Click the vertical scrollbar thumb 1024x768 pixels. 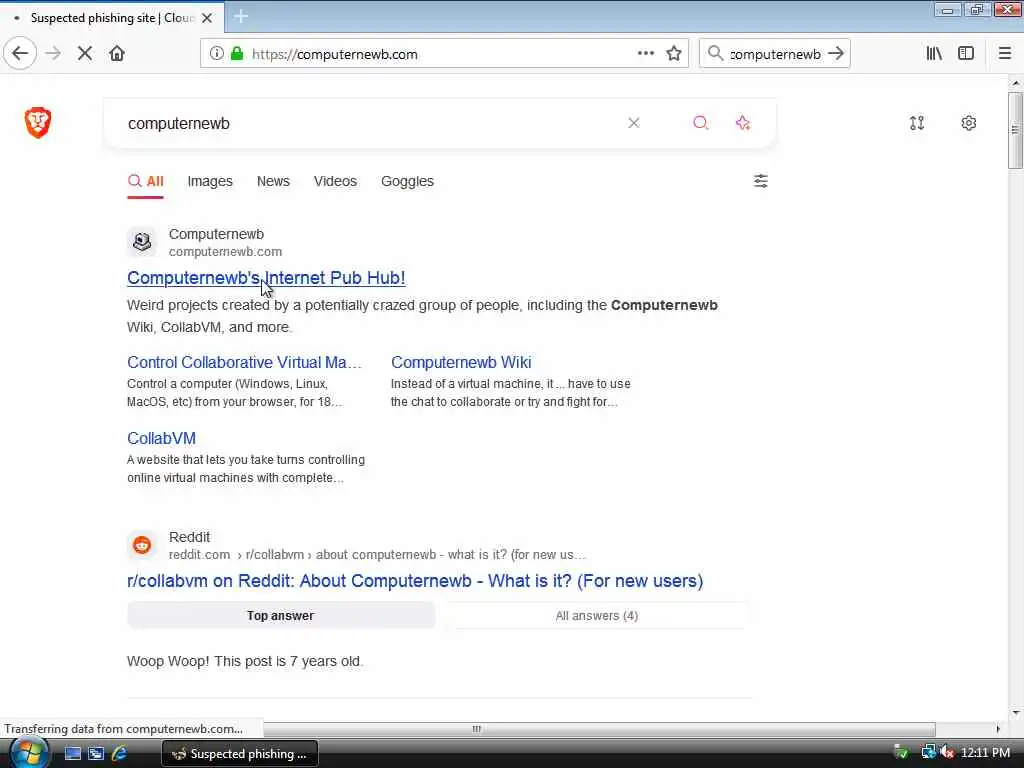[x=1015, y=130]
